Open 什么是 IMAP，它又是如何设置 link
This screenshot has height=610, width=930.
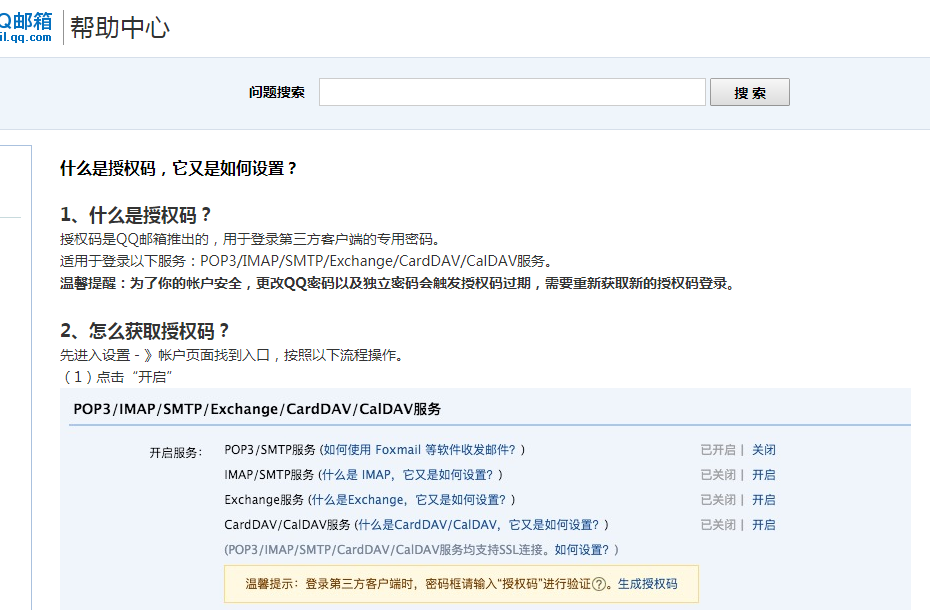click(x=407, y=475)
